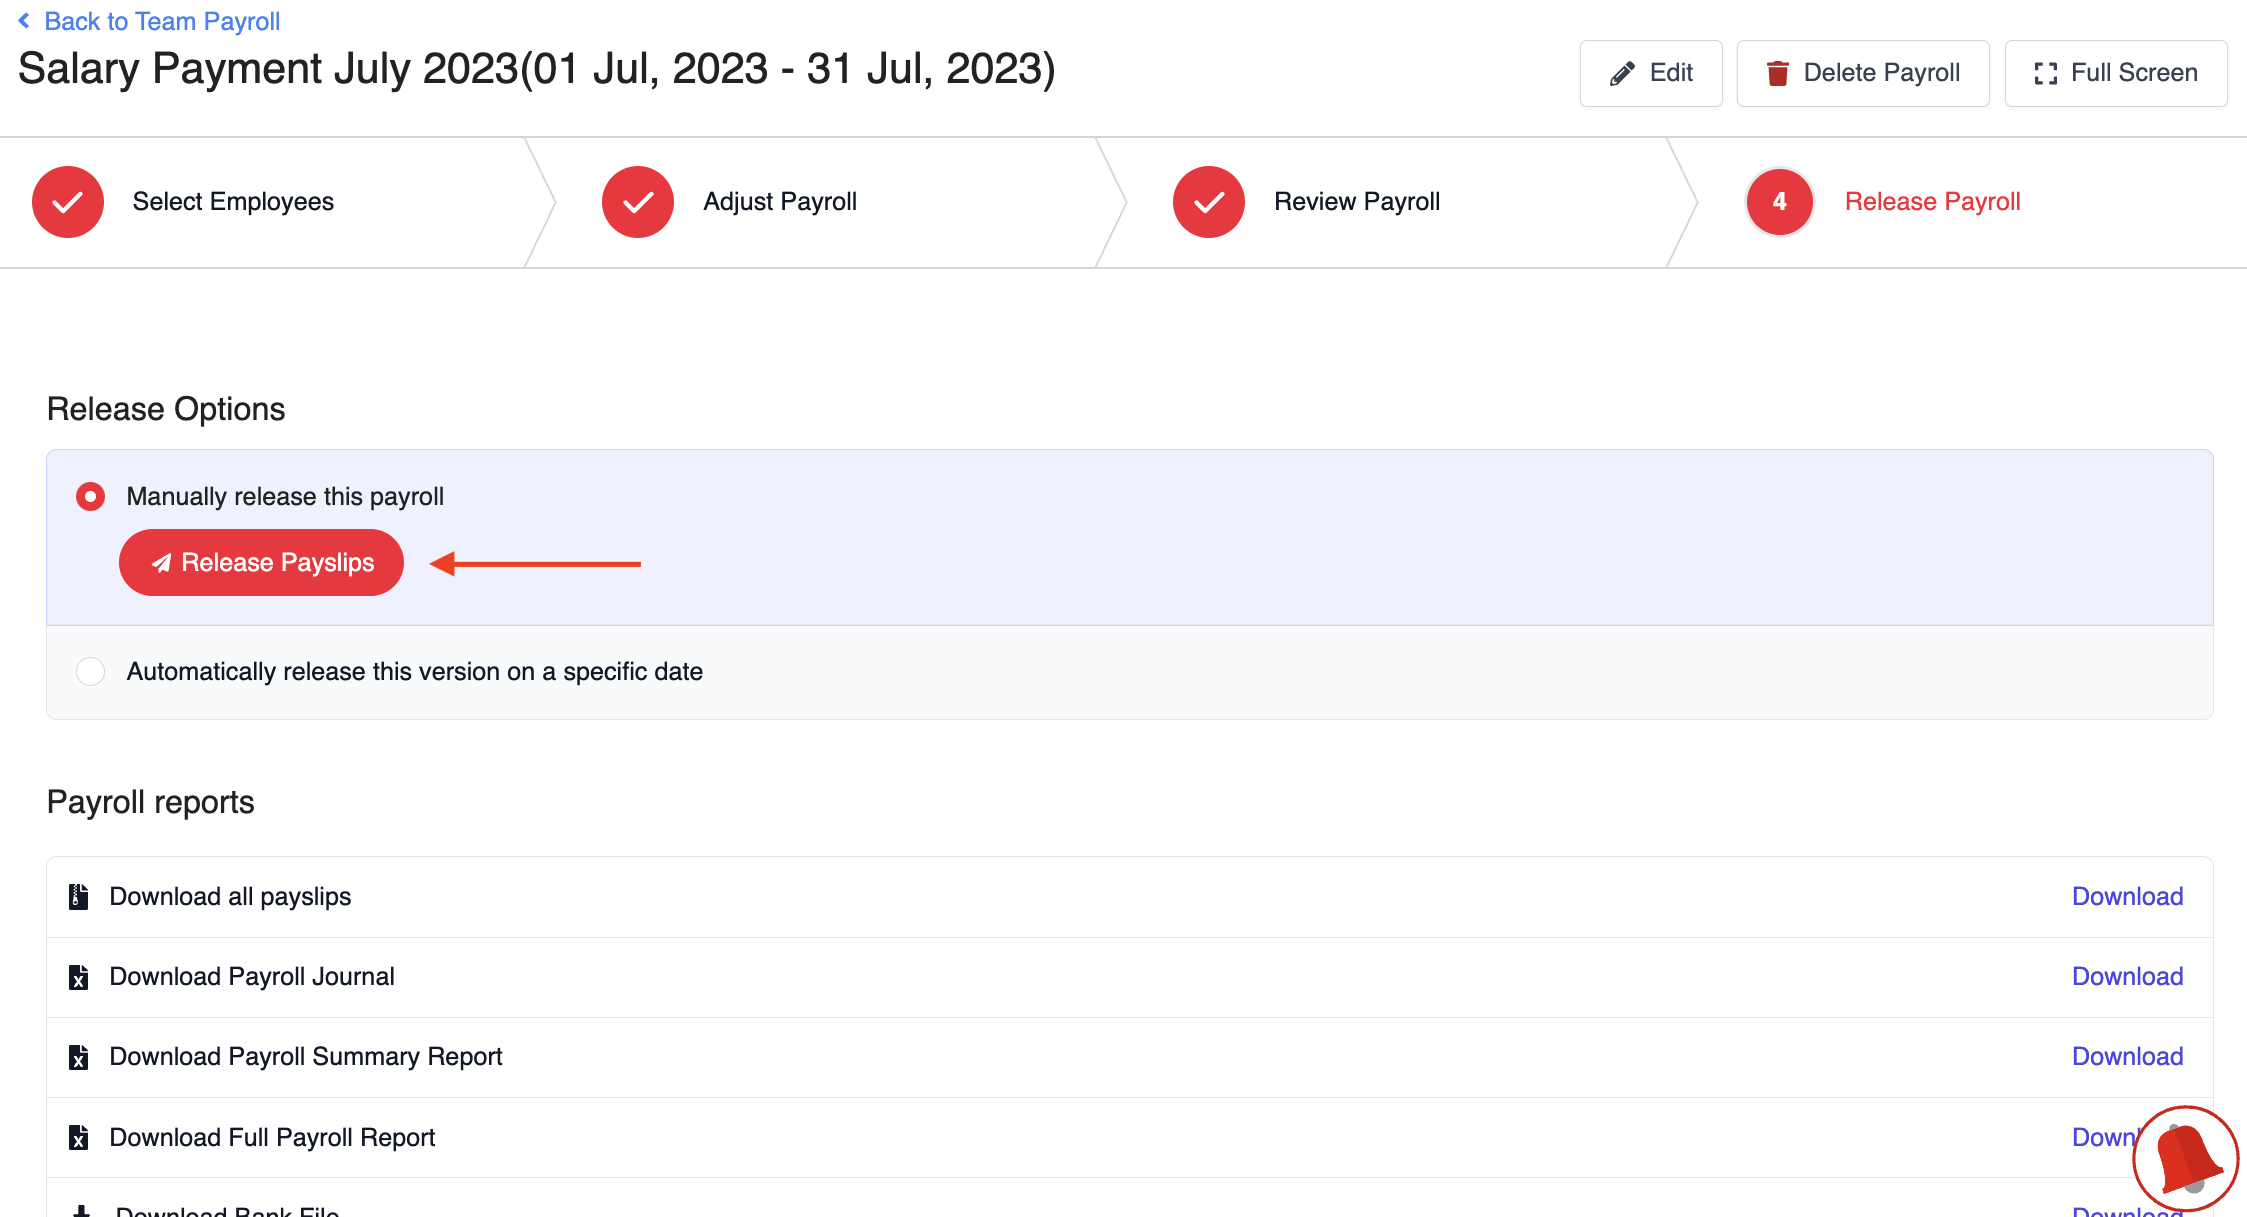Go to the Review Payroll step
2247x1217 pixels.
point(1356,202)
